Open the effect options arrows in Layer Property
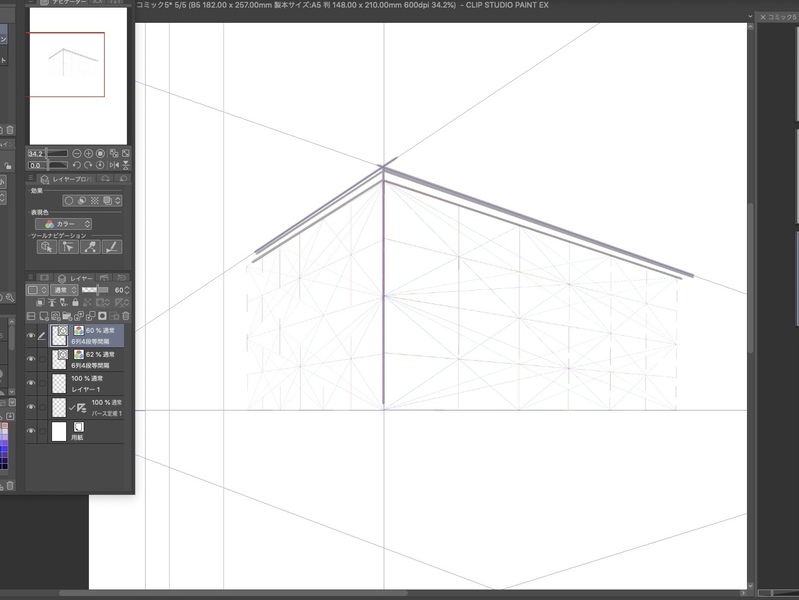The image size is (799, 600). click(x=118, y=200)
